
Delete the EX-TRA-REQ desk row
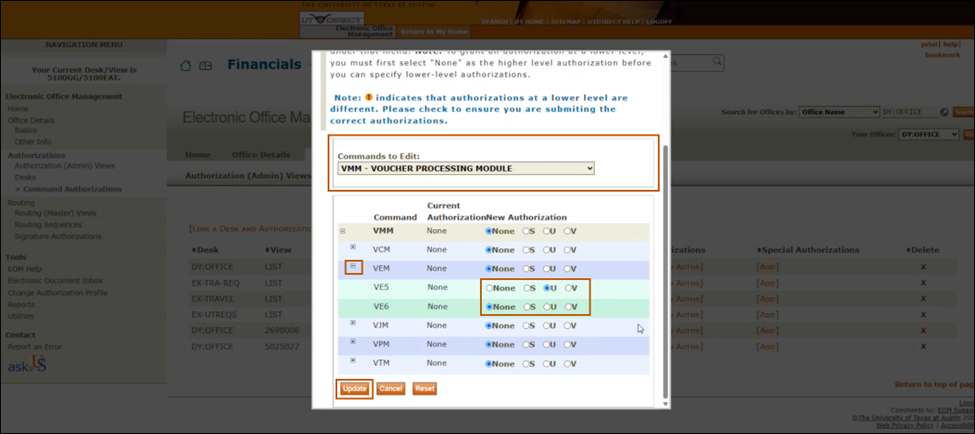click(x=923, y=283)
